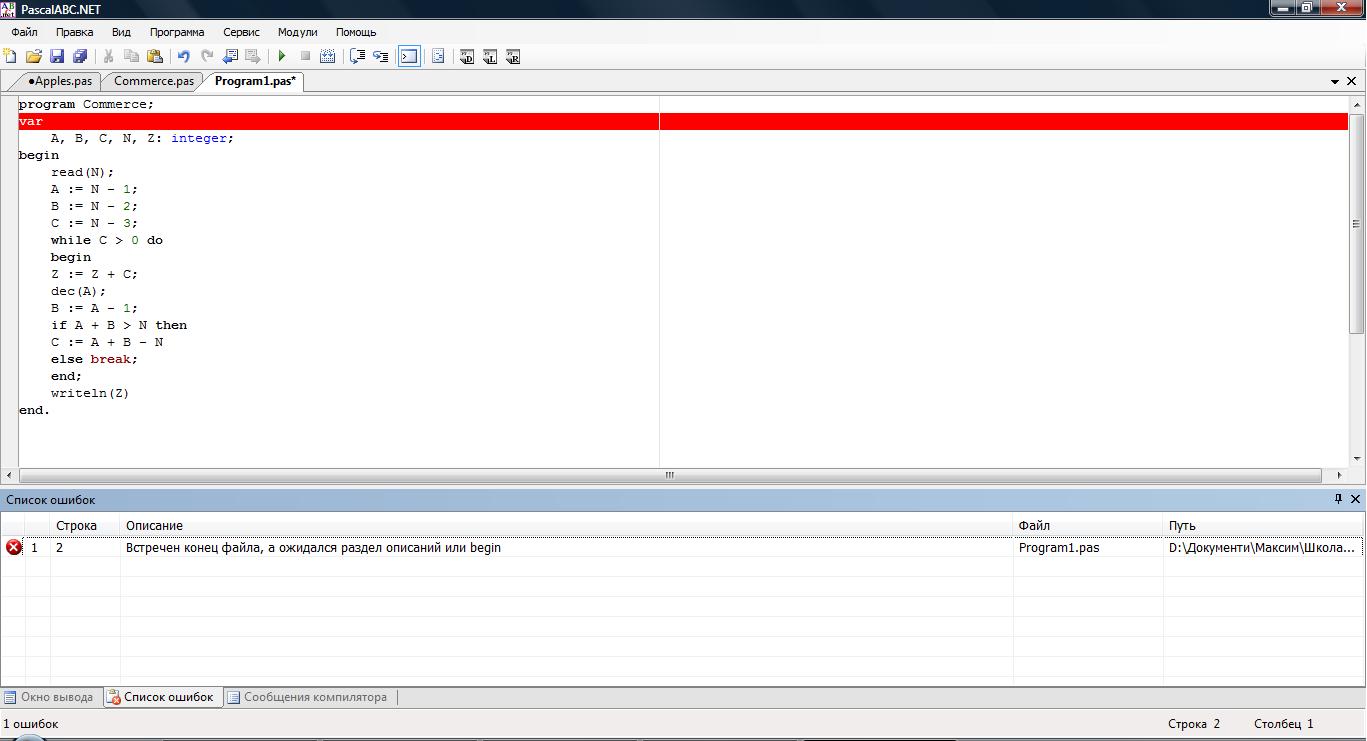Switch to the Apples.pas tab
Screen dimensions: 1367x741
pyautogui.click(x=60, y=81)
